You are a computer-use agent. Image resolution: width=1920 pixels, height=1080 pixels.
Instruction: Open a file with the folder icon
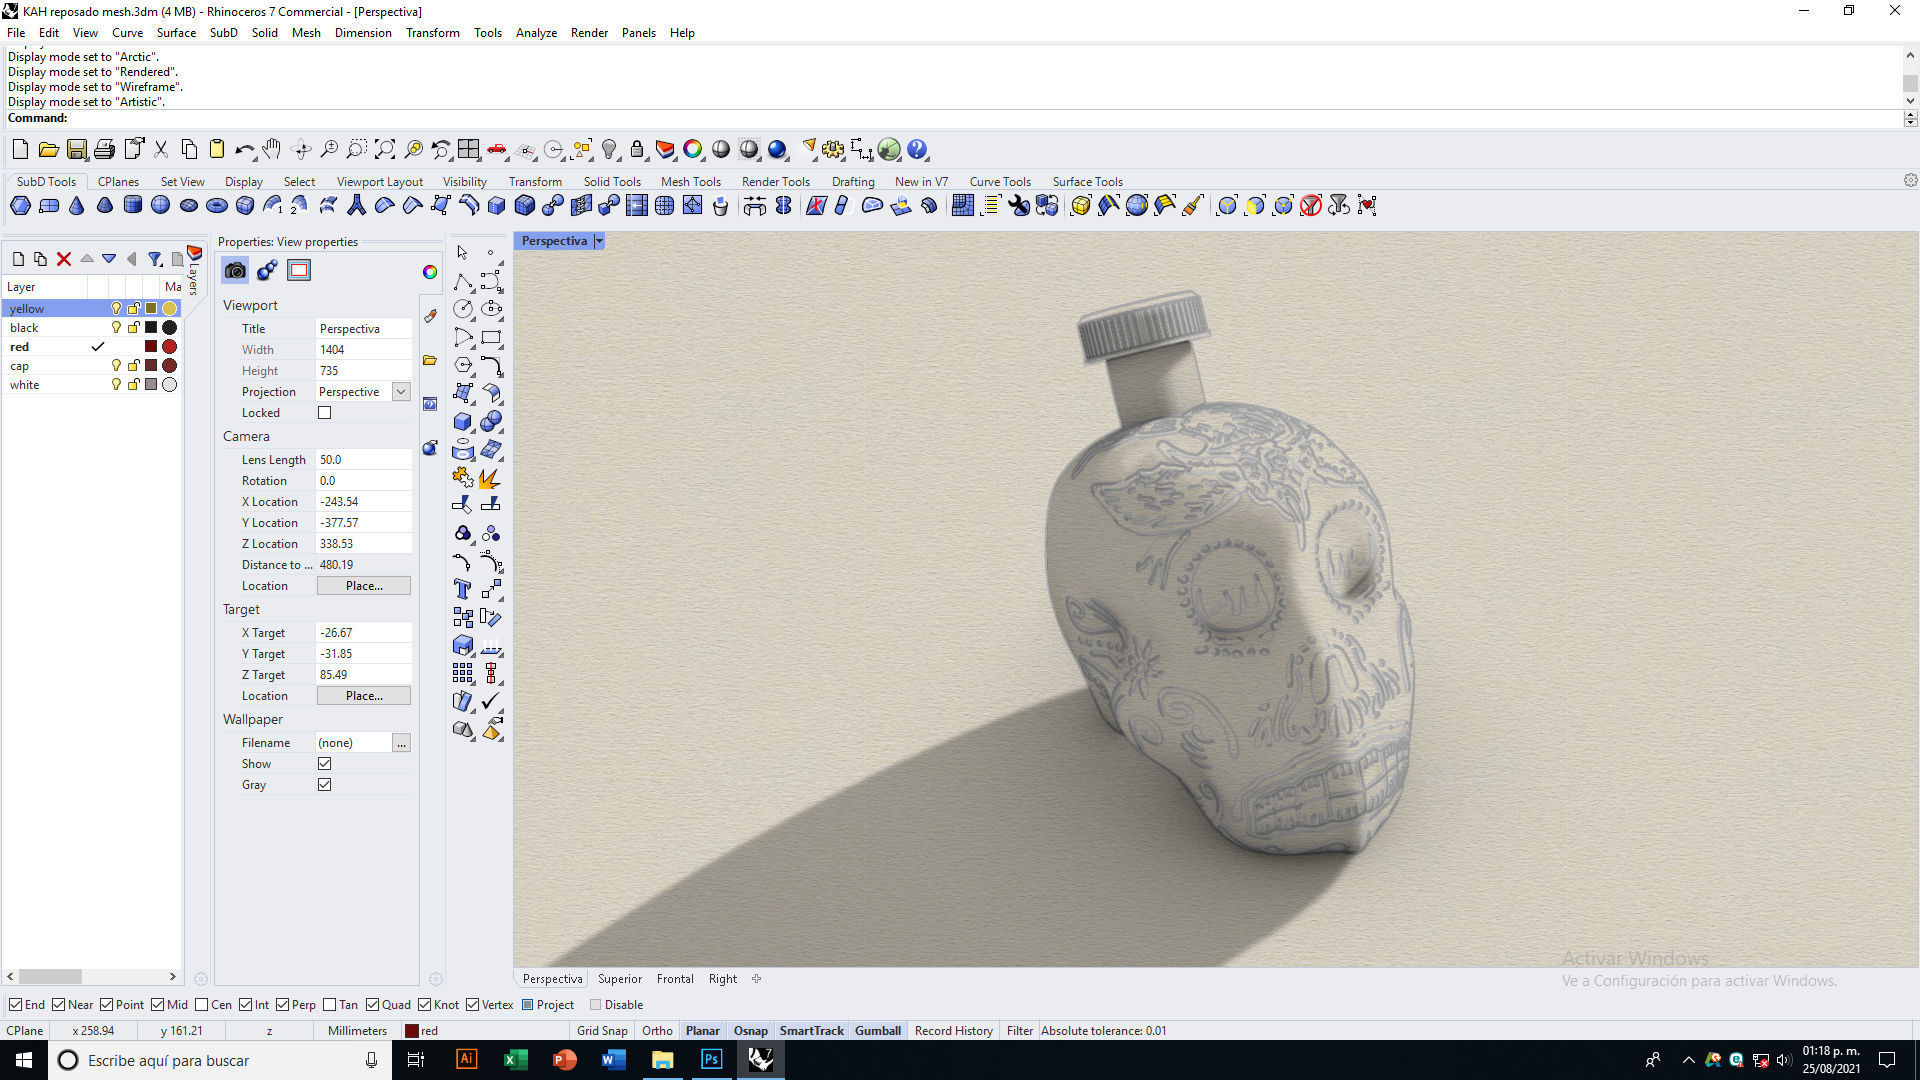pos(48,150)
